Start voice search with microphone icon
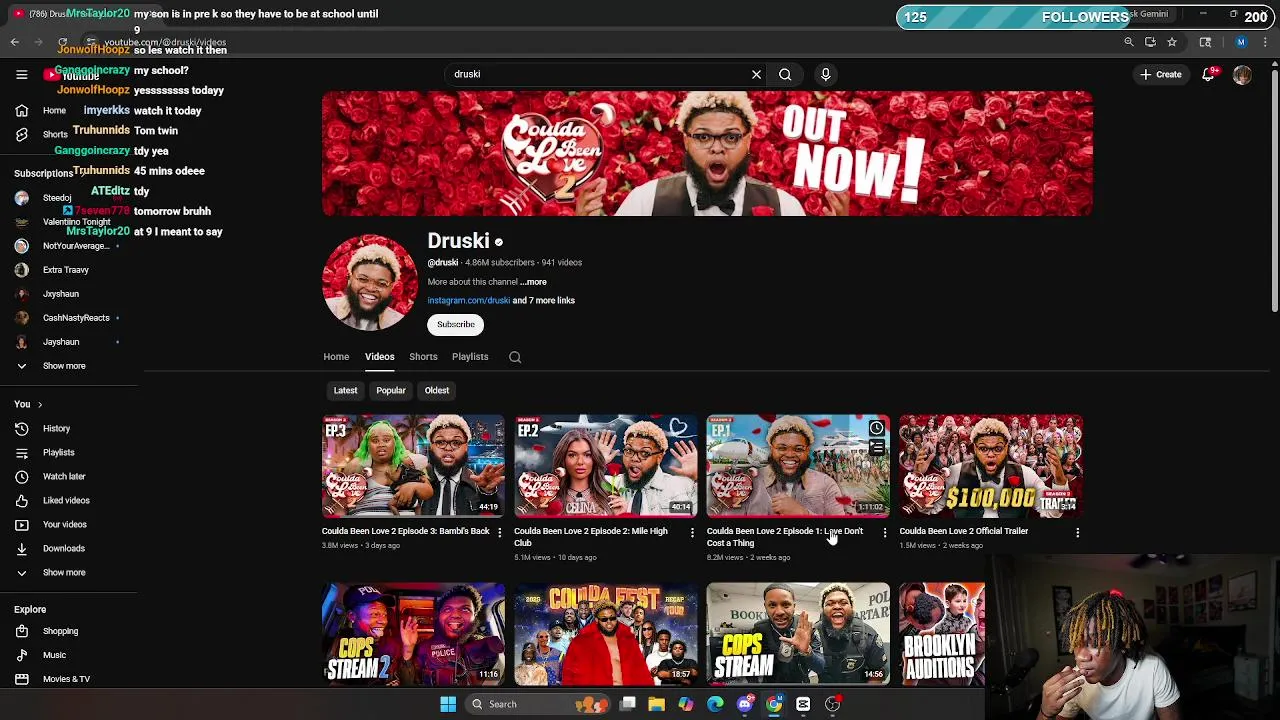 click(825, 74)
